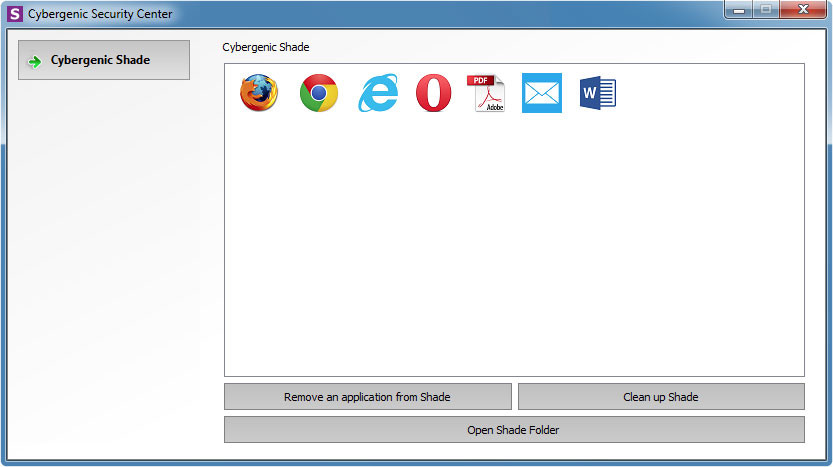833x467 pixels.
Task: Maximize the Cybergenic Security Center window
Action: [766, 10]
